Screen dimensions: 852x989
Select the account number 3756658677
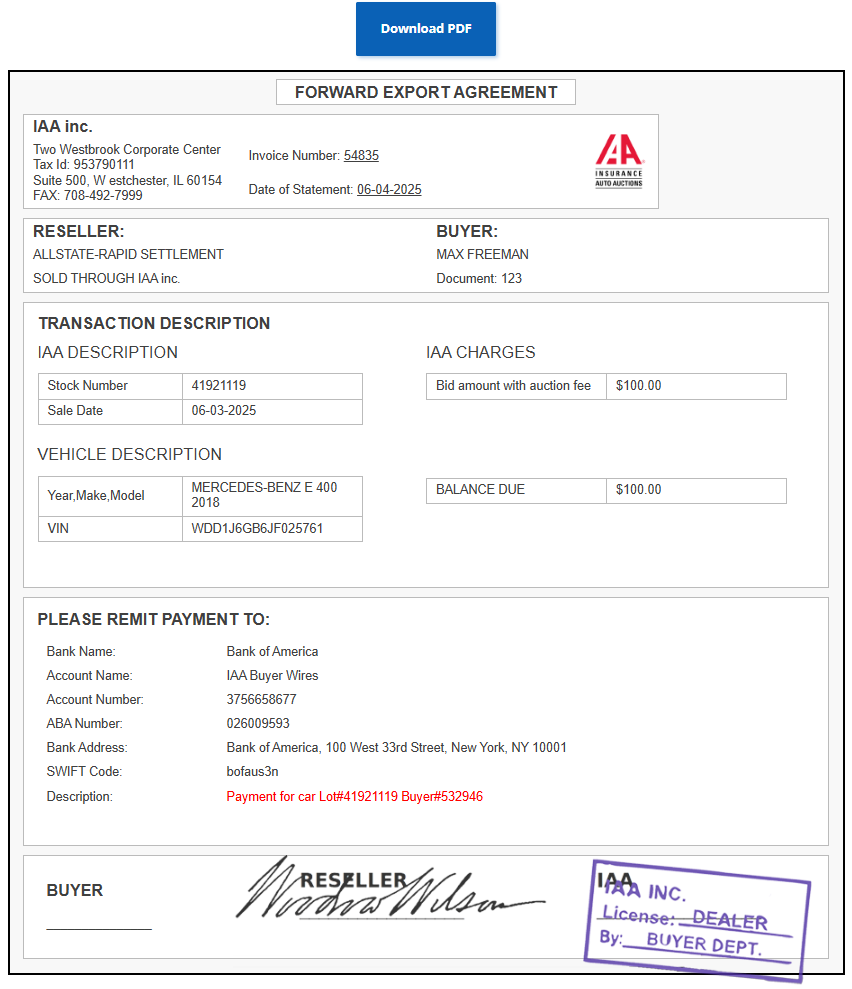click(261, 699)
